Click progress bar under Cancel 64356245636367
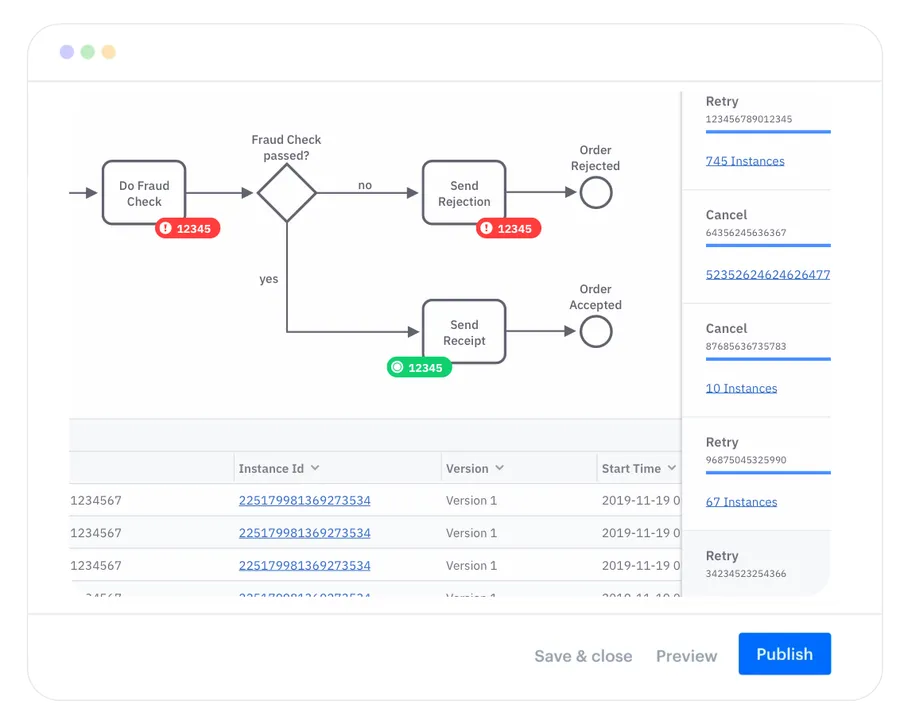 click(x=768, y=245)
